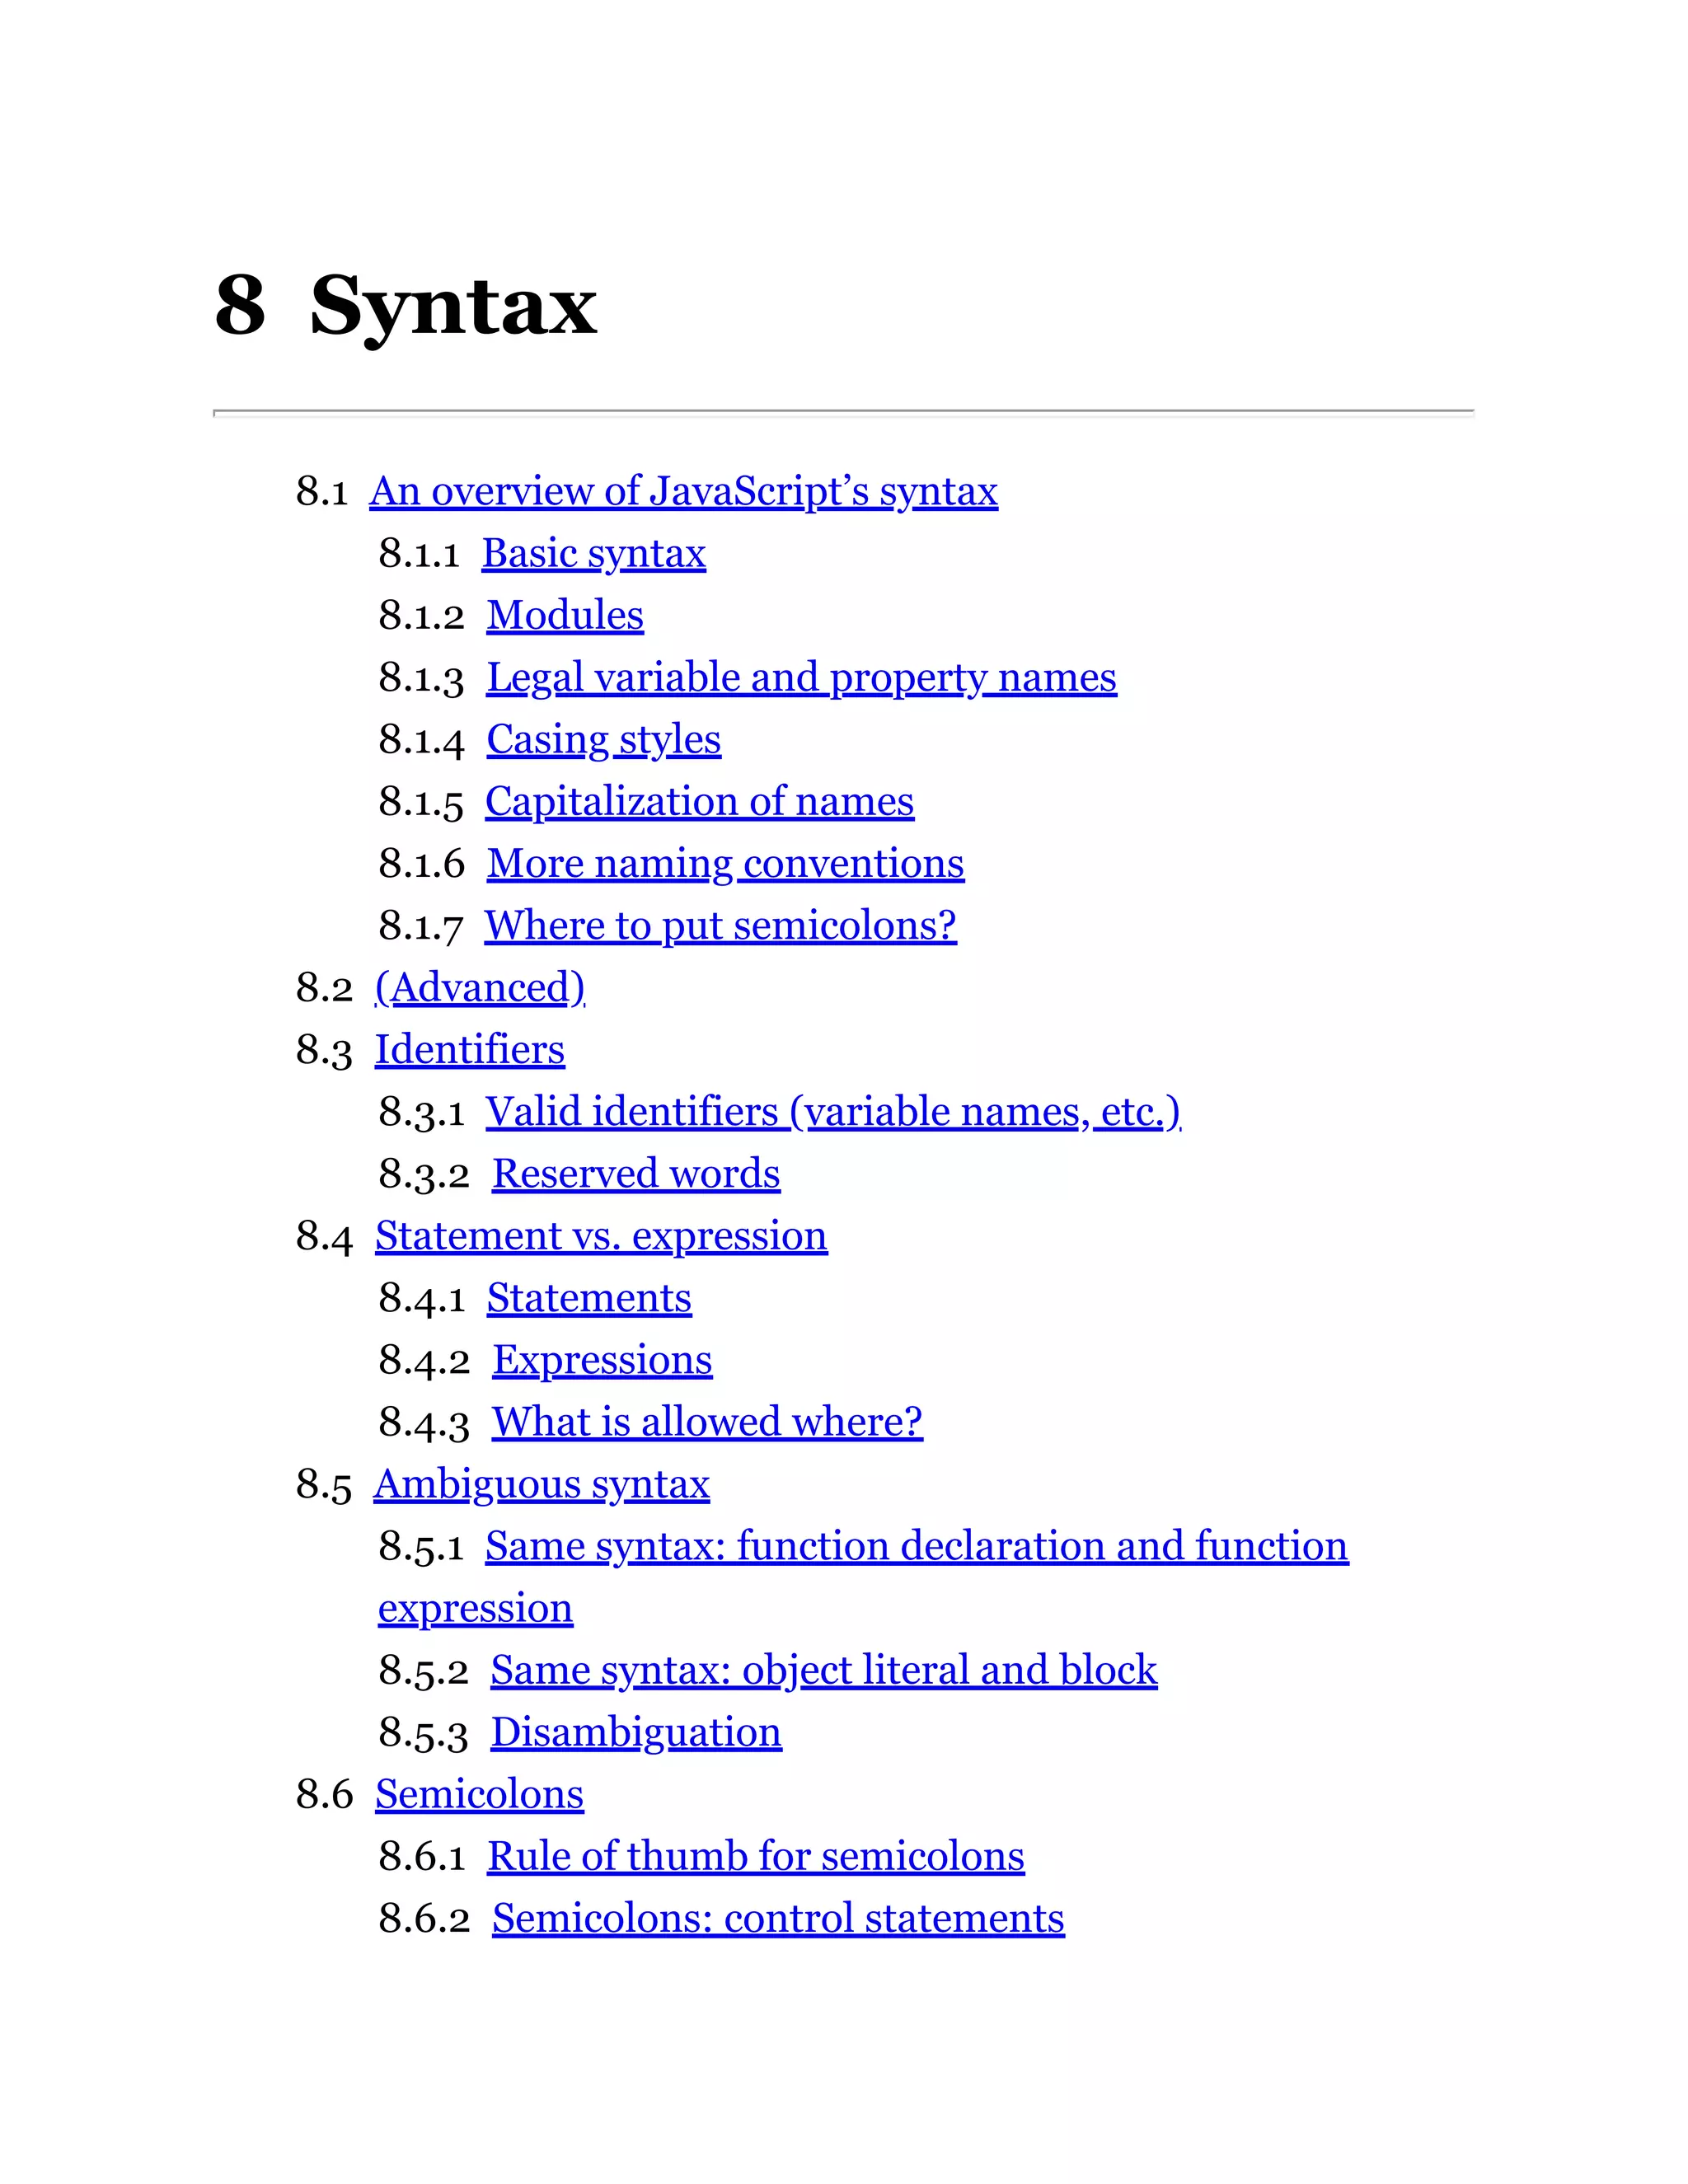Follow 'What is allowed where?' link
Viewport: 1688px width, 2184px height.
pyautogui.click(x=707, y=1421)
